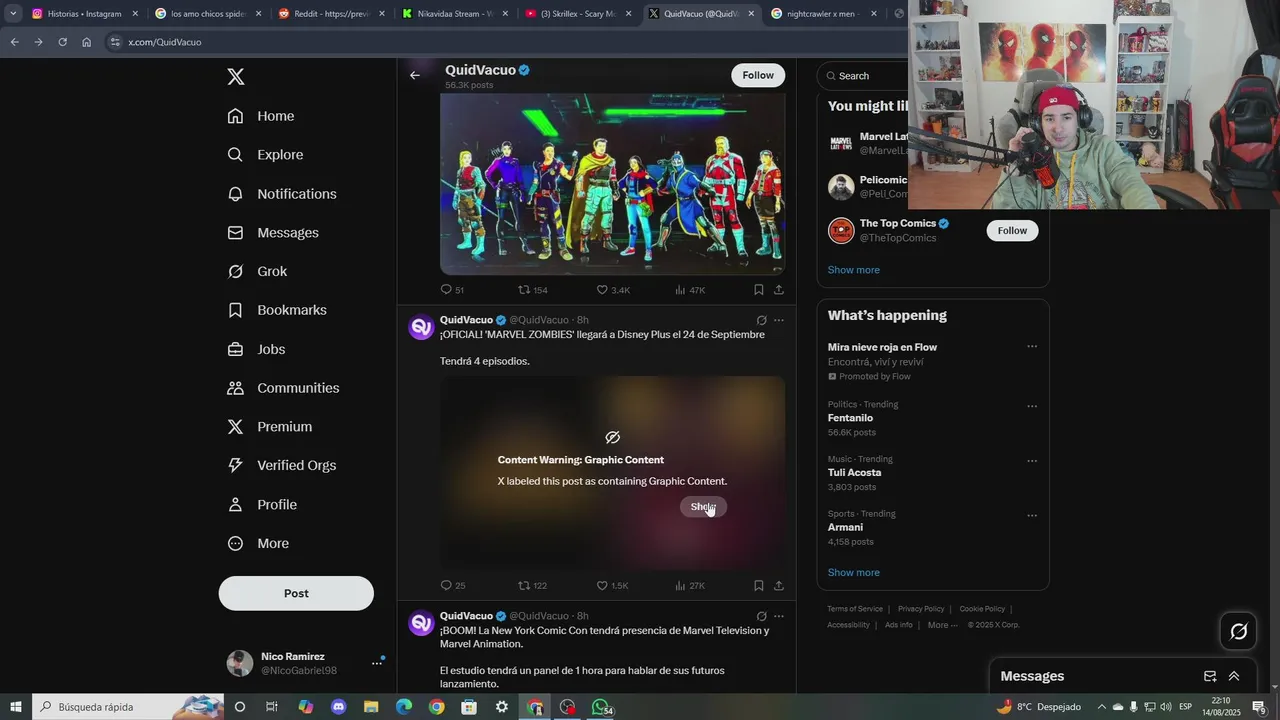Open the Jobs section

256,349
